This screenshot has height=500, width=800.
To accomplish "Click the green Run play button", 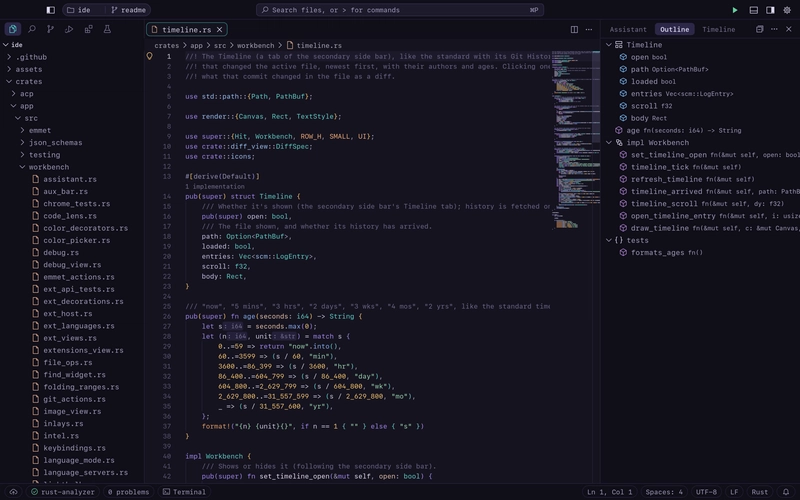I will point(735,10).
